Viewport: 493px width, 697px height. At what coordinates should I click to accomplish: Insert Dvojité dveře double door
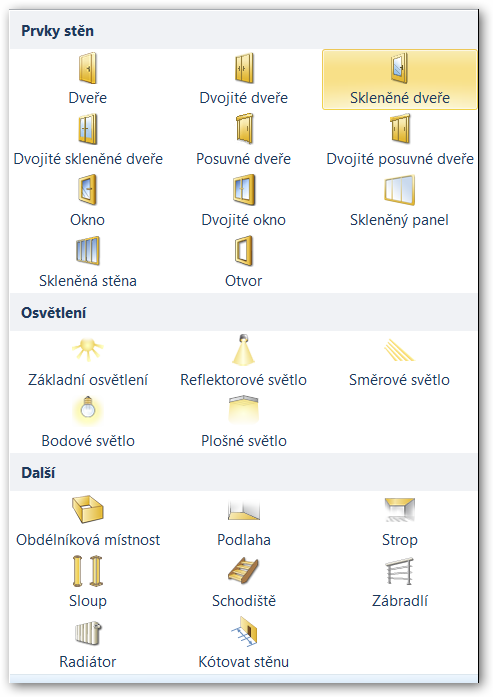(x=244, y=80)
